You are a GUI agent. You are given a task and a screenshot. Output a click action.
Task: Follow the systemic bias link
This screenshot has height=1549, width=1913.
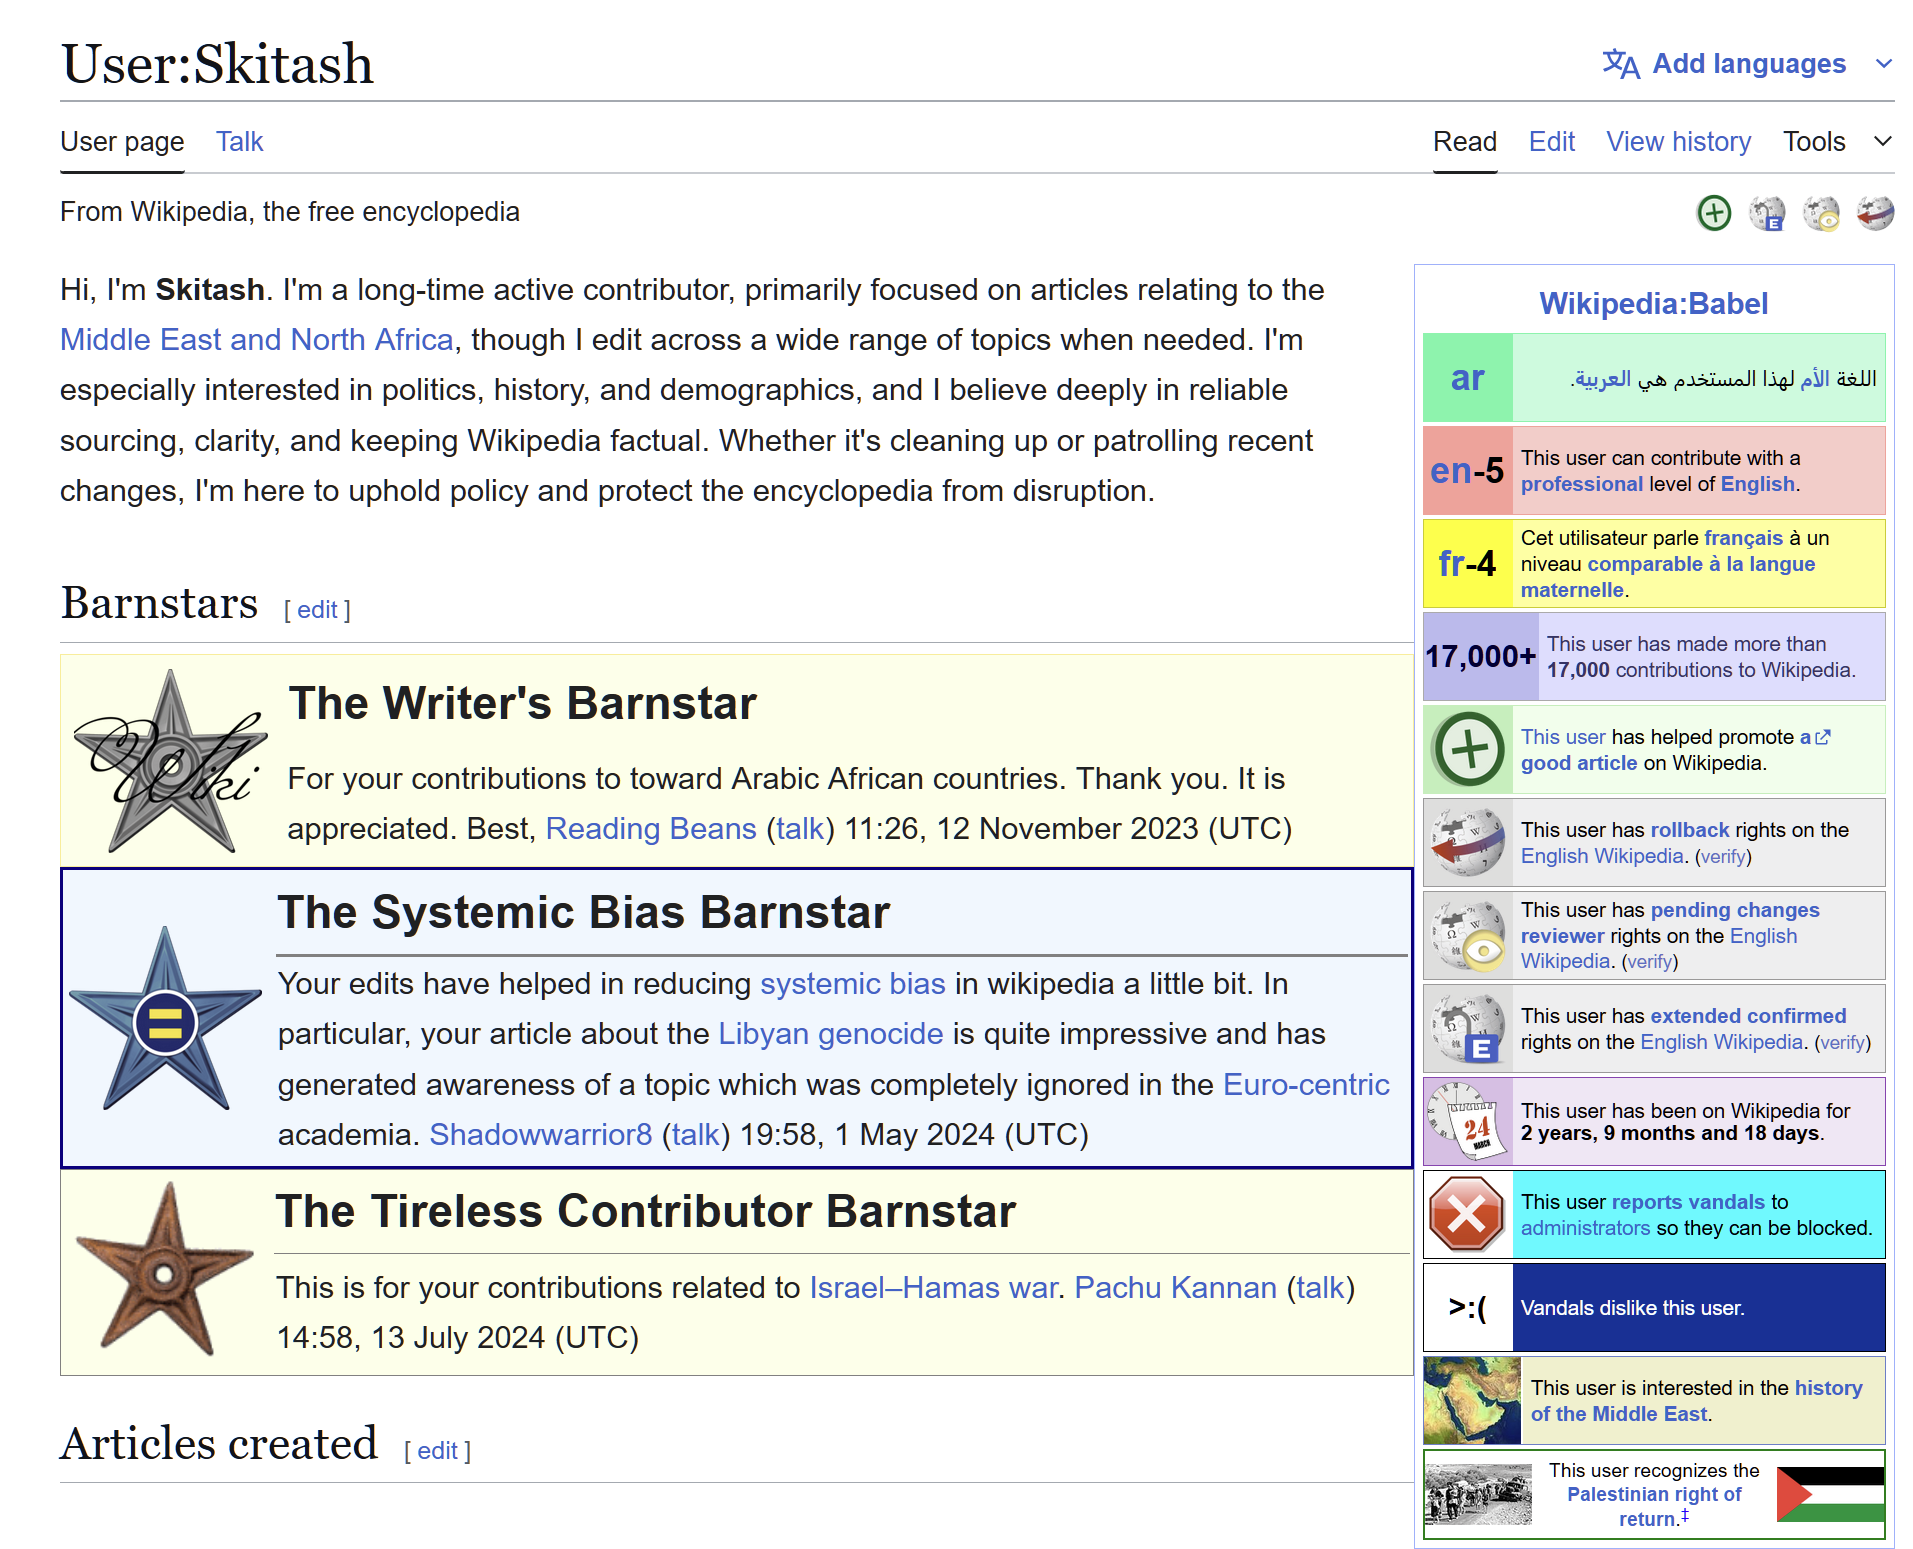click(853, 984)
